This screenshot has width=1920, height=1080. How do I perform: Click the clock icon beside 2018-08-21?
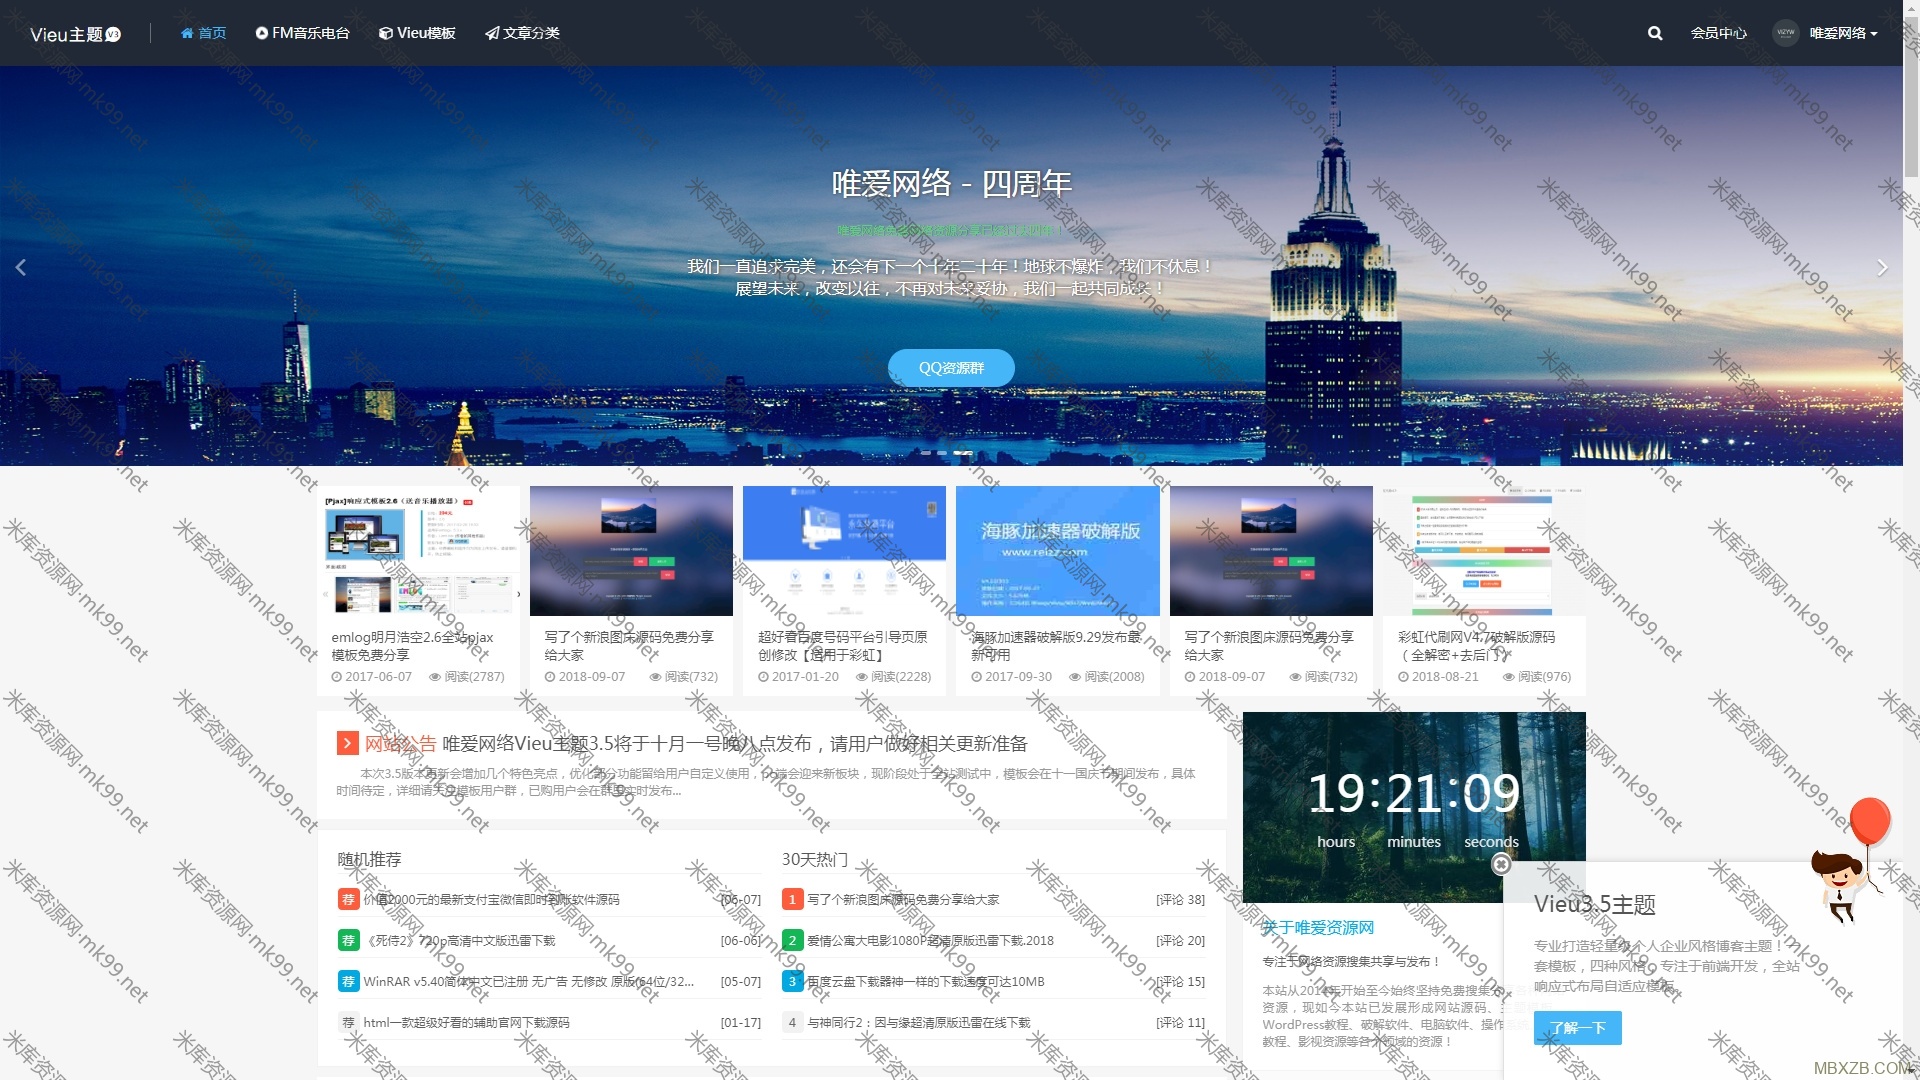click(x=1404, y=677)
